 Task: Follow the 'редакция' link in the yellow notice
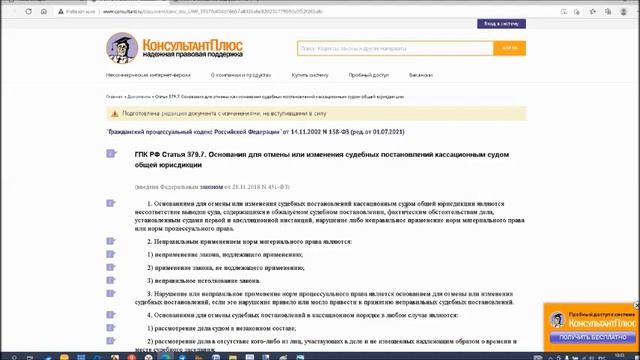(174, 113)
